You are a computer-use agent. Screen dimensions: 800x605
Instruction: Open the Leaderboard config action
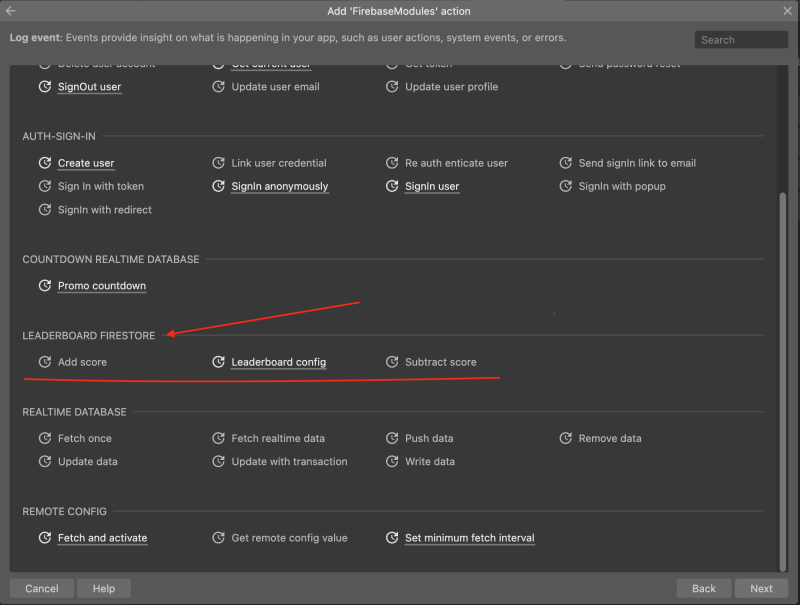click(x=279, y=362)
